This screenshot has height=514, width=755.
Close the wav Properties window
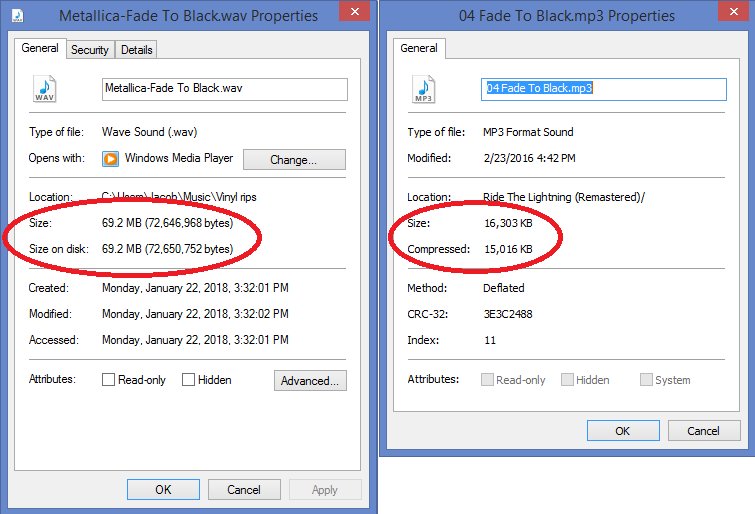(354, 11)
